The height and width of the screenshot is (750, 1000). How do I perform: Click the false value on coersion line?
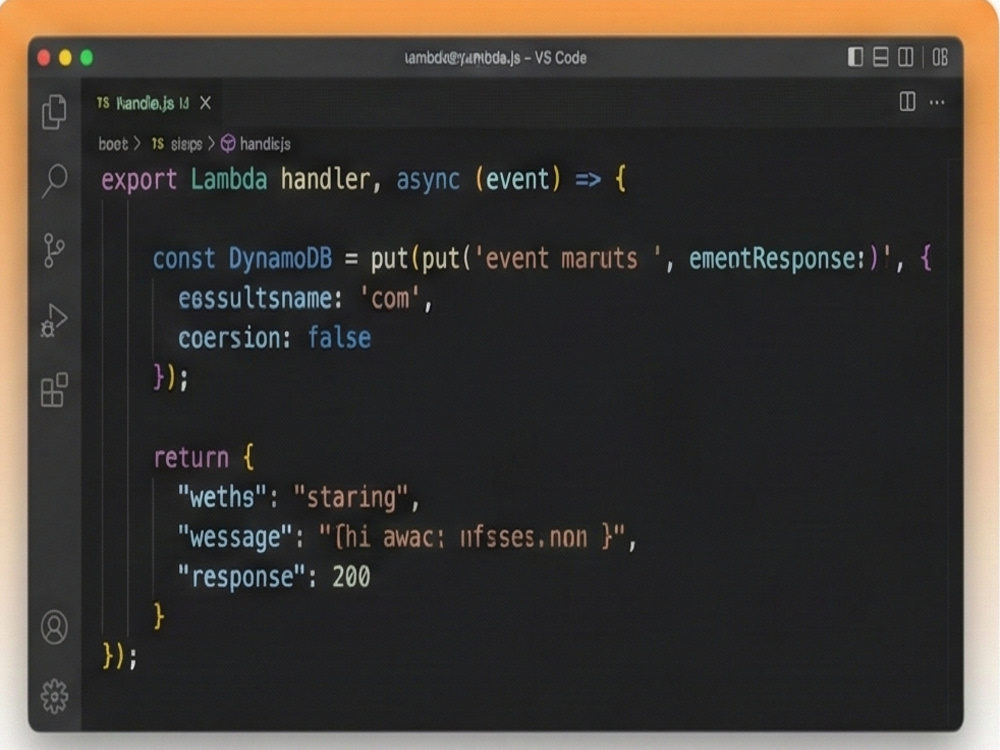(x=339, y=338)
